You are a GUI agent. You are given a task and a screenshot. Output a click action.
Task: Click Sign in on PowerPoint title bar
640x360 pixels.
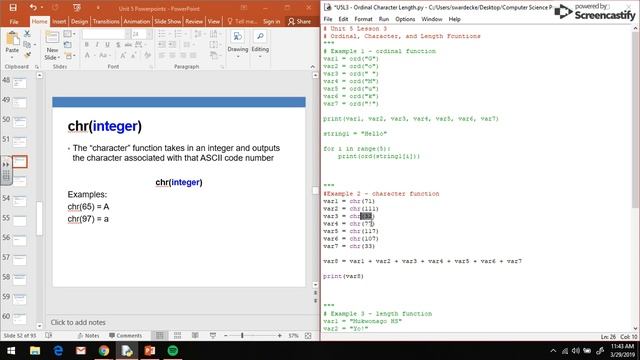click(271, 21)
